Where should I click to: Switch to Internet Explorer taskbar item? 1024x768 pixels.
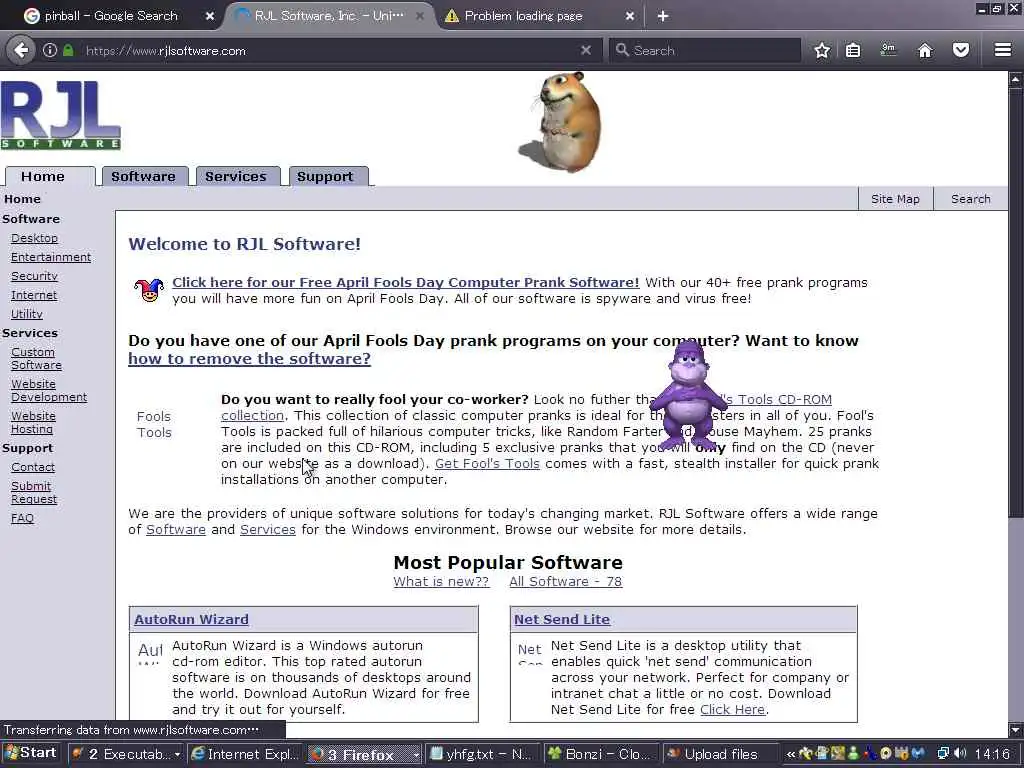(x=246, y=754)
